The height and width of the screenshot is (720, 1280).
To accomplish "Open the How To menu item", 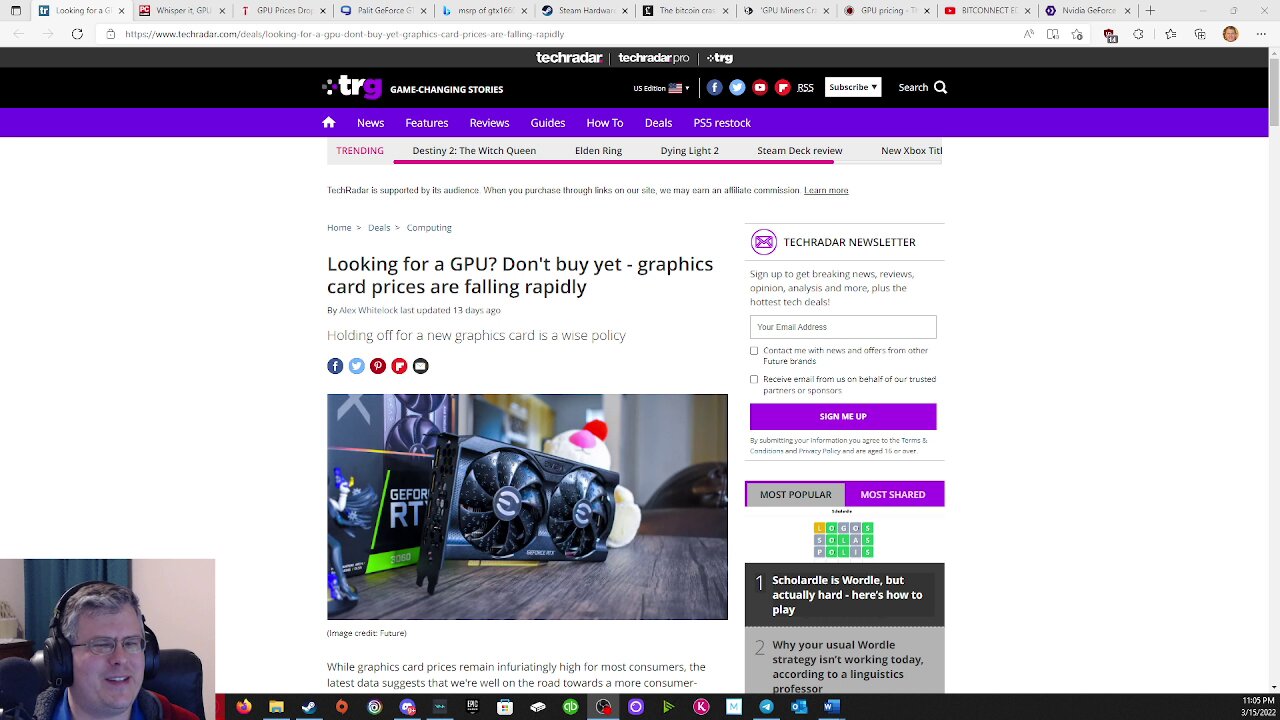I will (x=604, y=122).
